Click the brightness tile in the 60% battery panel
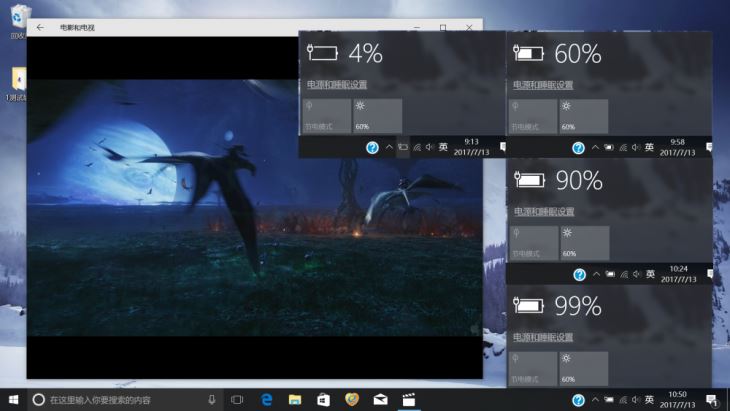The width and height of the screenshot is (730, 411). point(584,116)
